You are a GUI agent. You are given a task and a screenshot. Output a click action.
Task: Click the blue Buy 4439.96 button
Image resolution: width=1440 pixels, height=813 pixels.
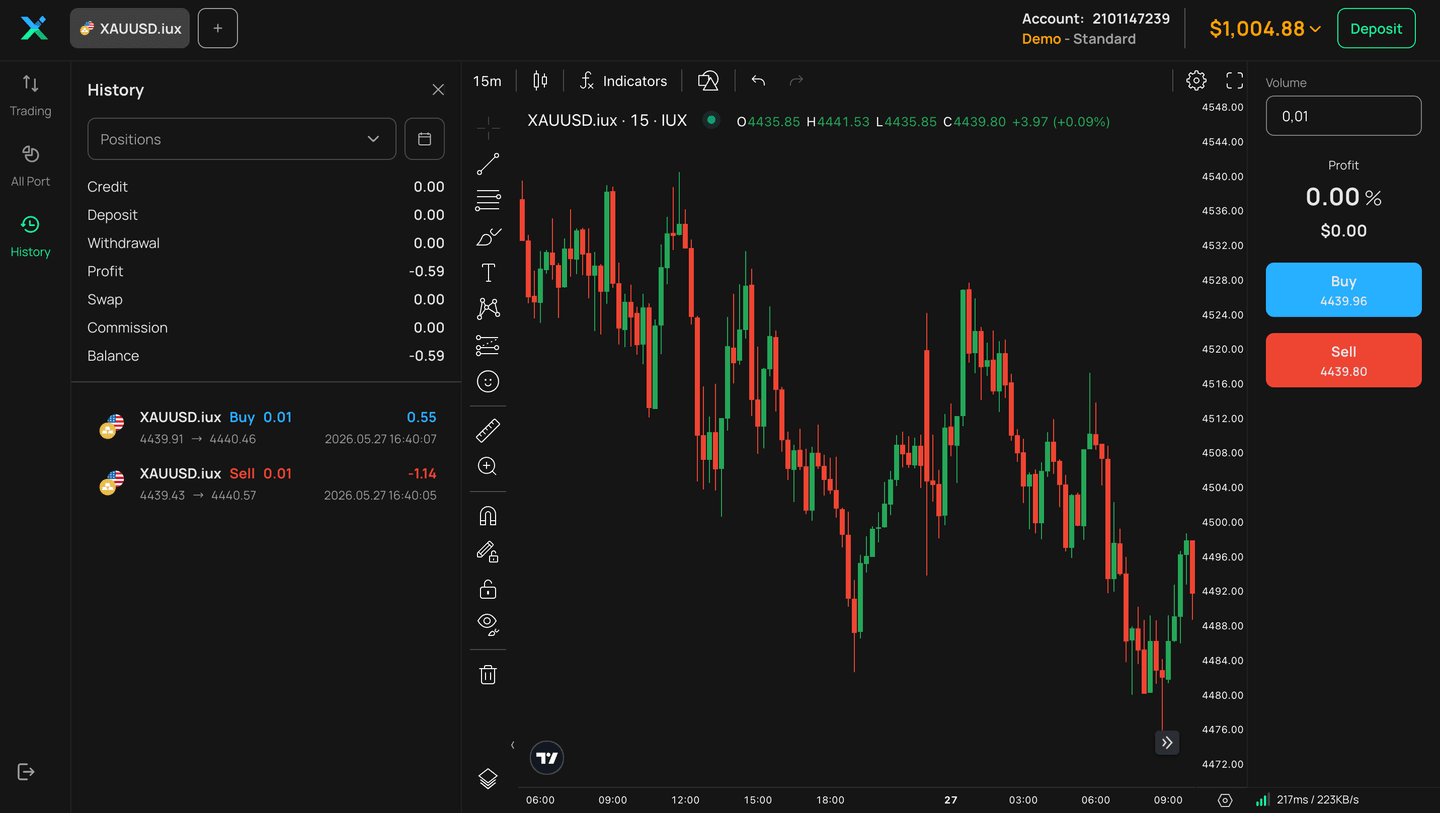coord(1343,290)
